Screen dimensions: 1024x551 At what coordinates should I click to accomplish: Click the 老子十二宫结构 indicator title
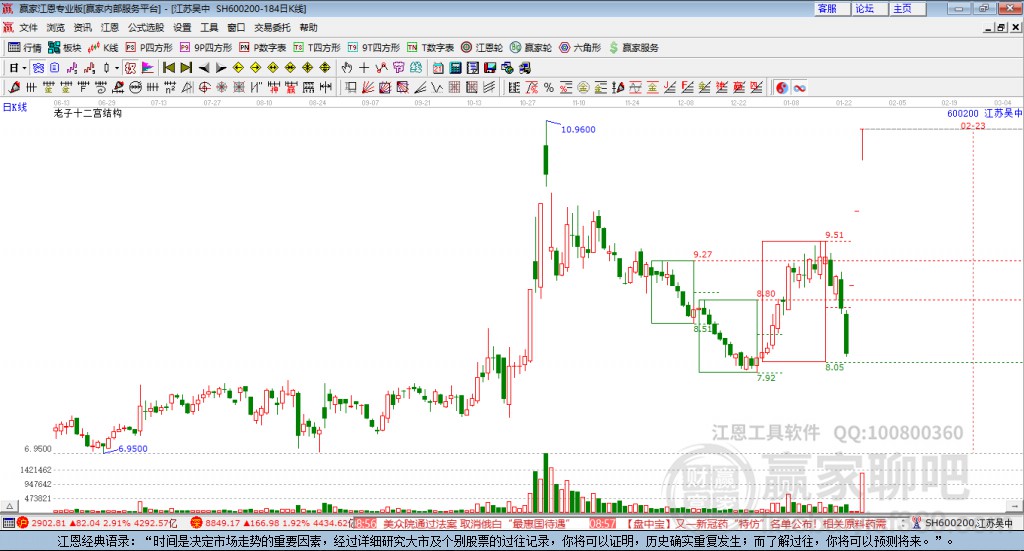[88, 113]
